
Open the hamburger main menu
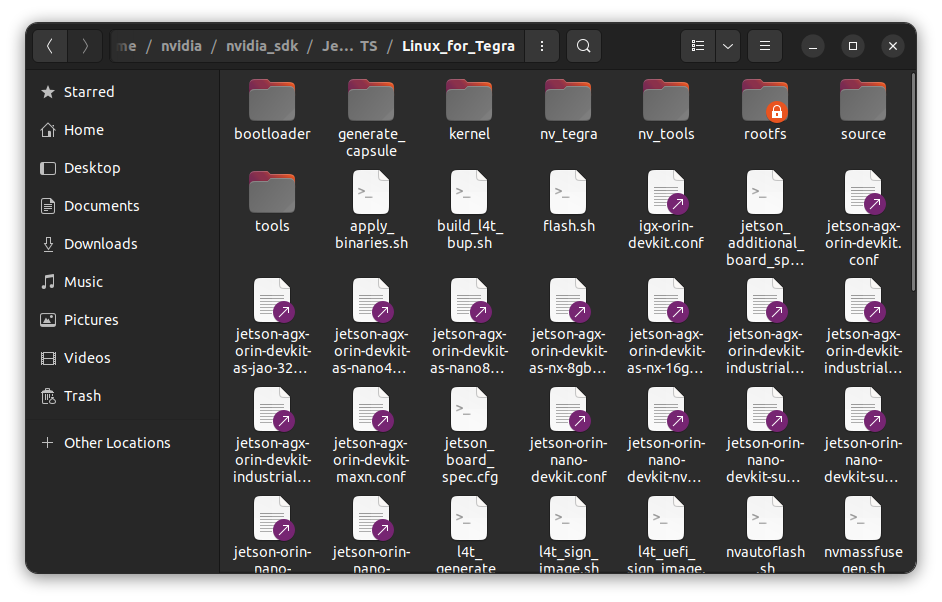765,46
